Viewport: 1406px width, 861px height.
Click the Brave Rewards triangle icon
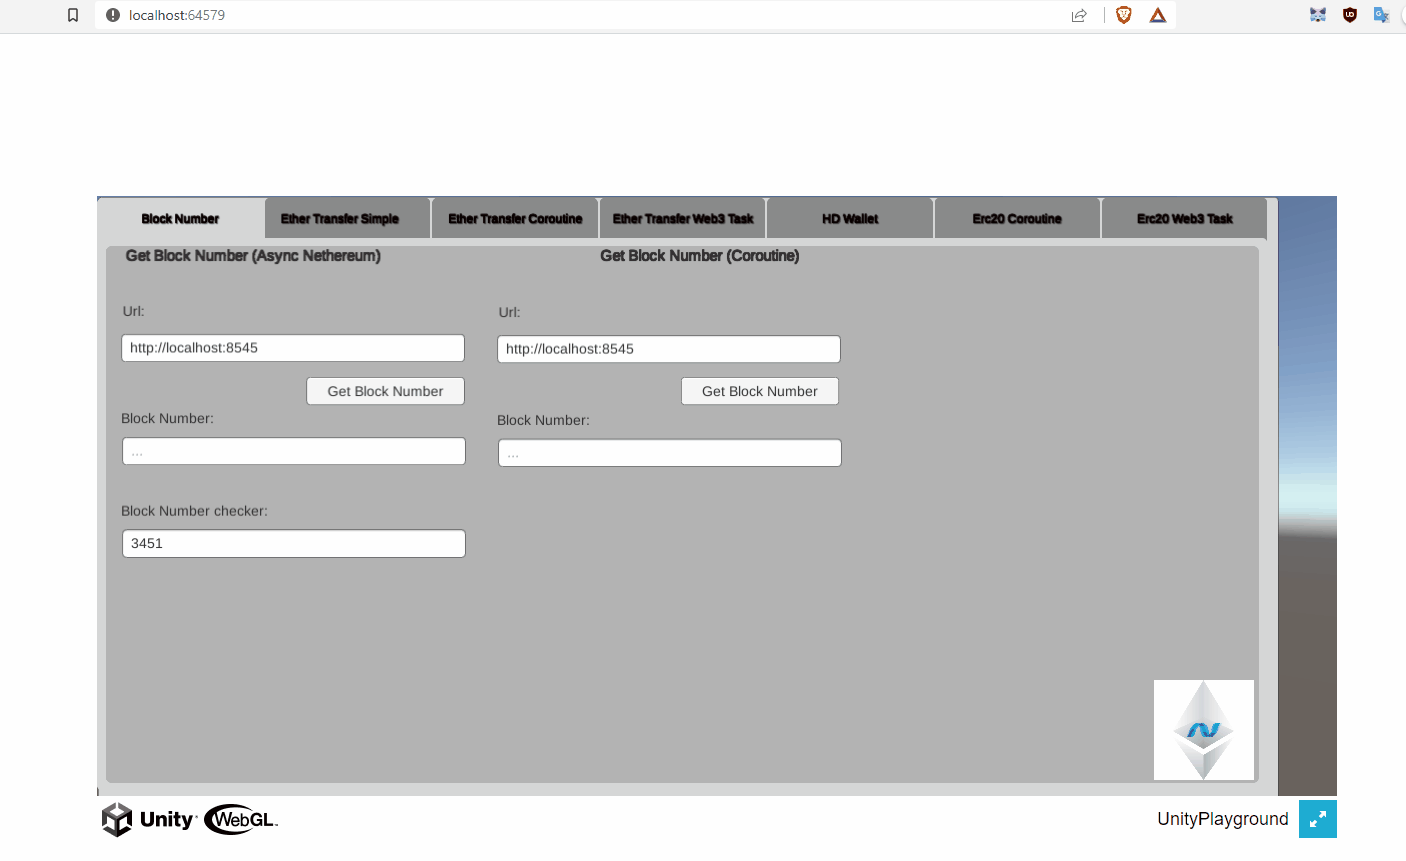tap(1158, 15)
